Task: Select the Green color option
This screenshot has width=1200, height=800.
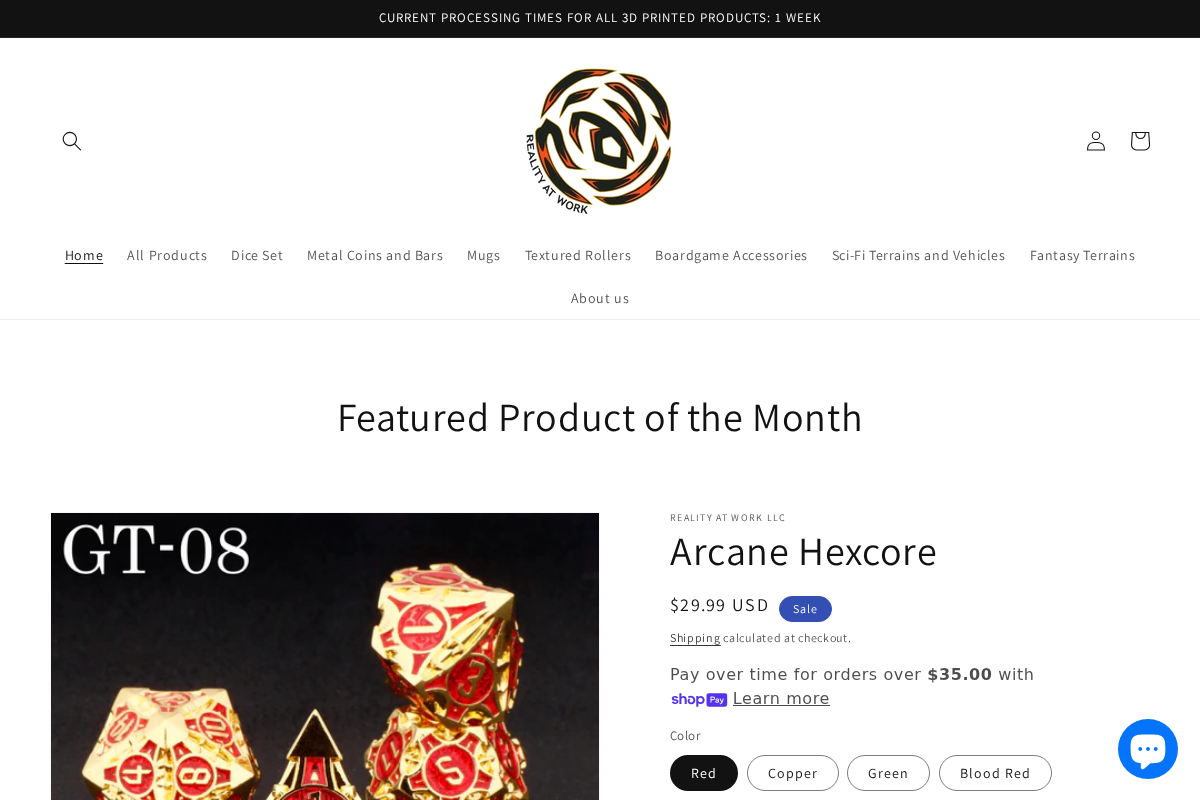Action: point(888,773)
